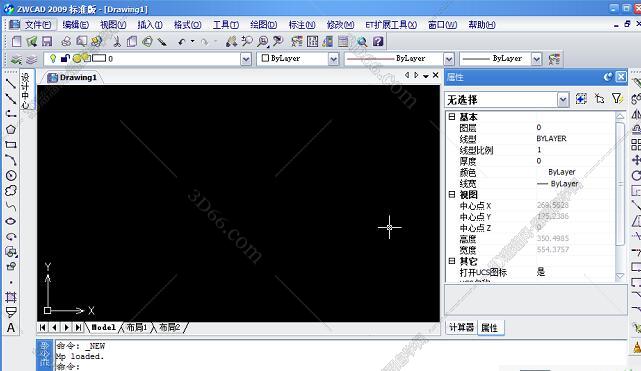641x371 pixels.
Task: Collapse the 其它 property group
Action: [452, 261]
